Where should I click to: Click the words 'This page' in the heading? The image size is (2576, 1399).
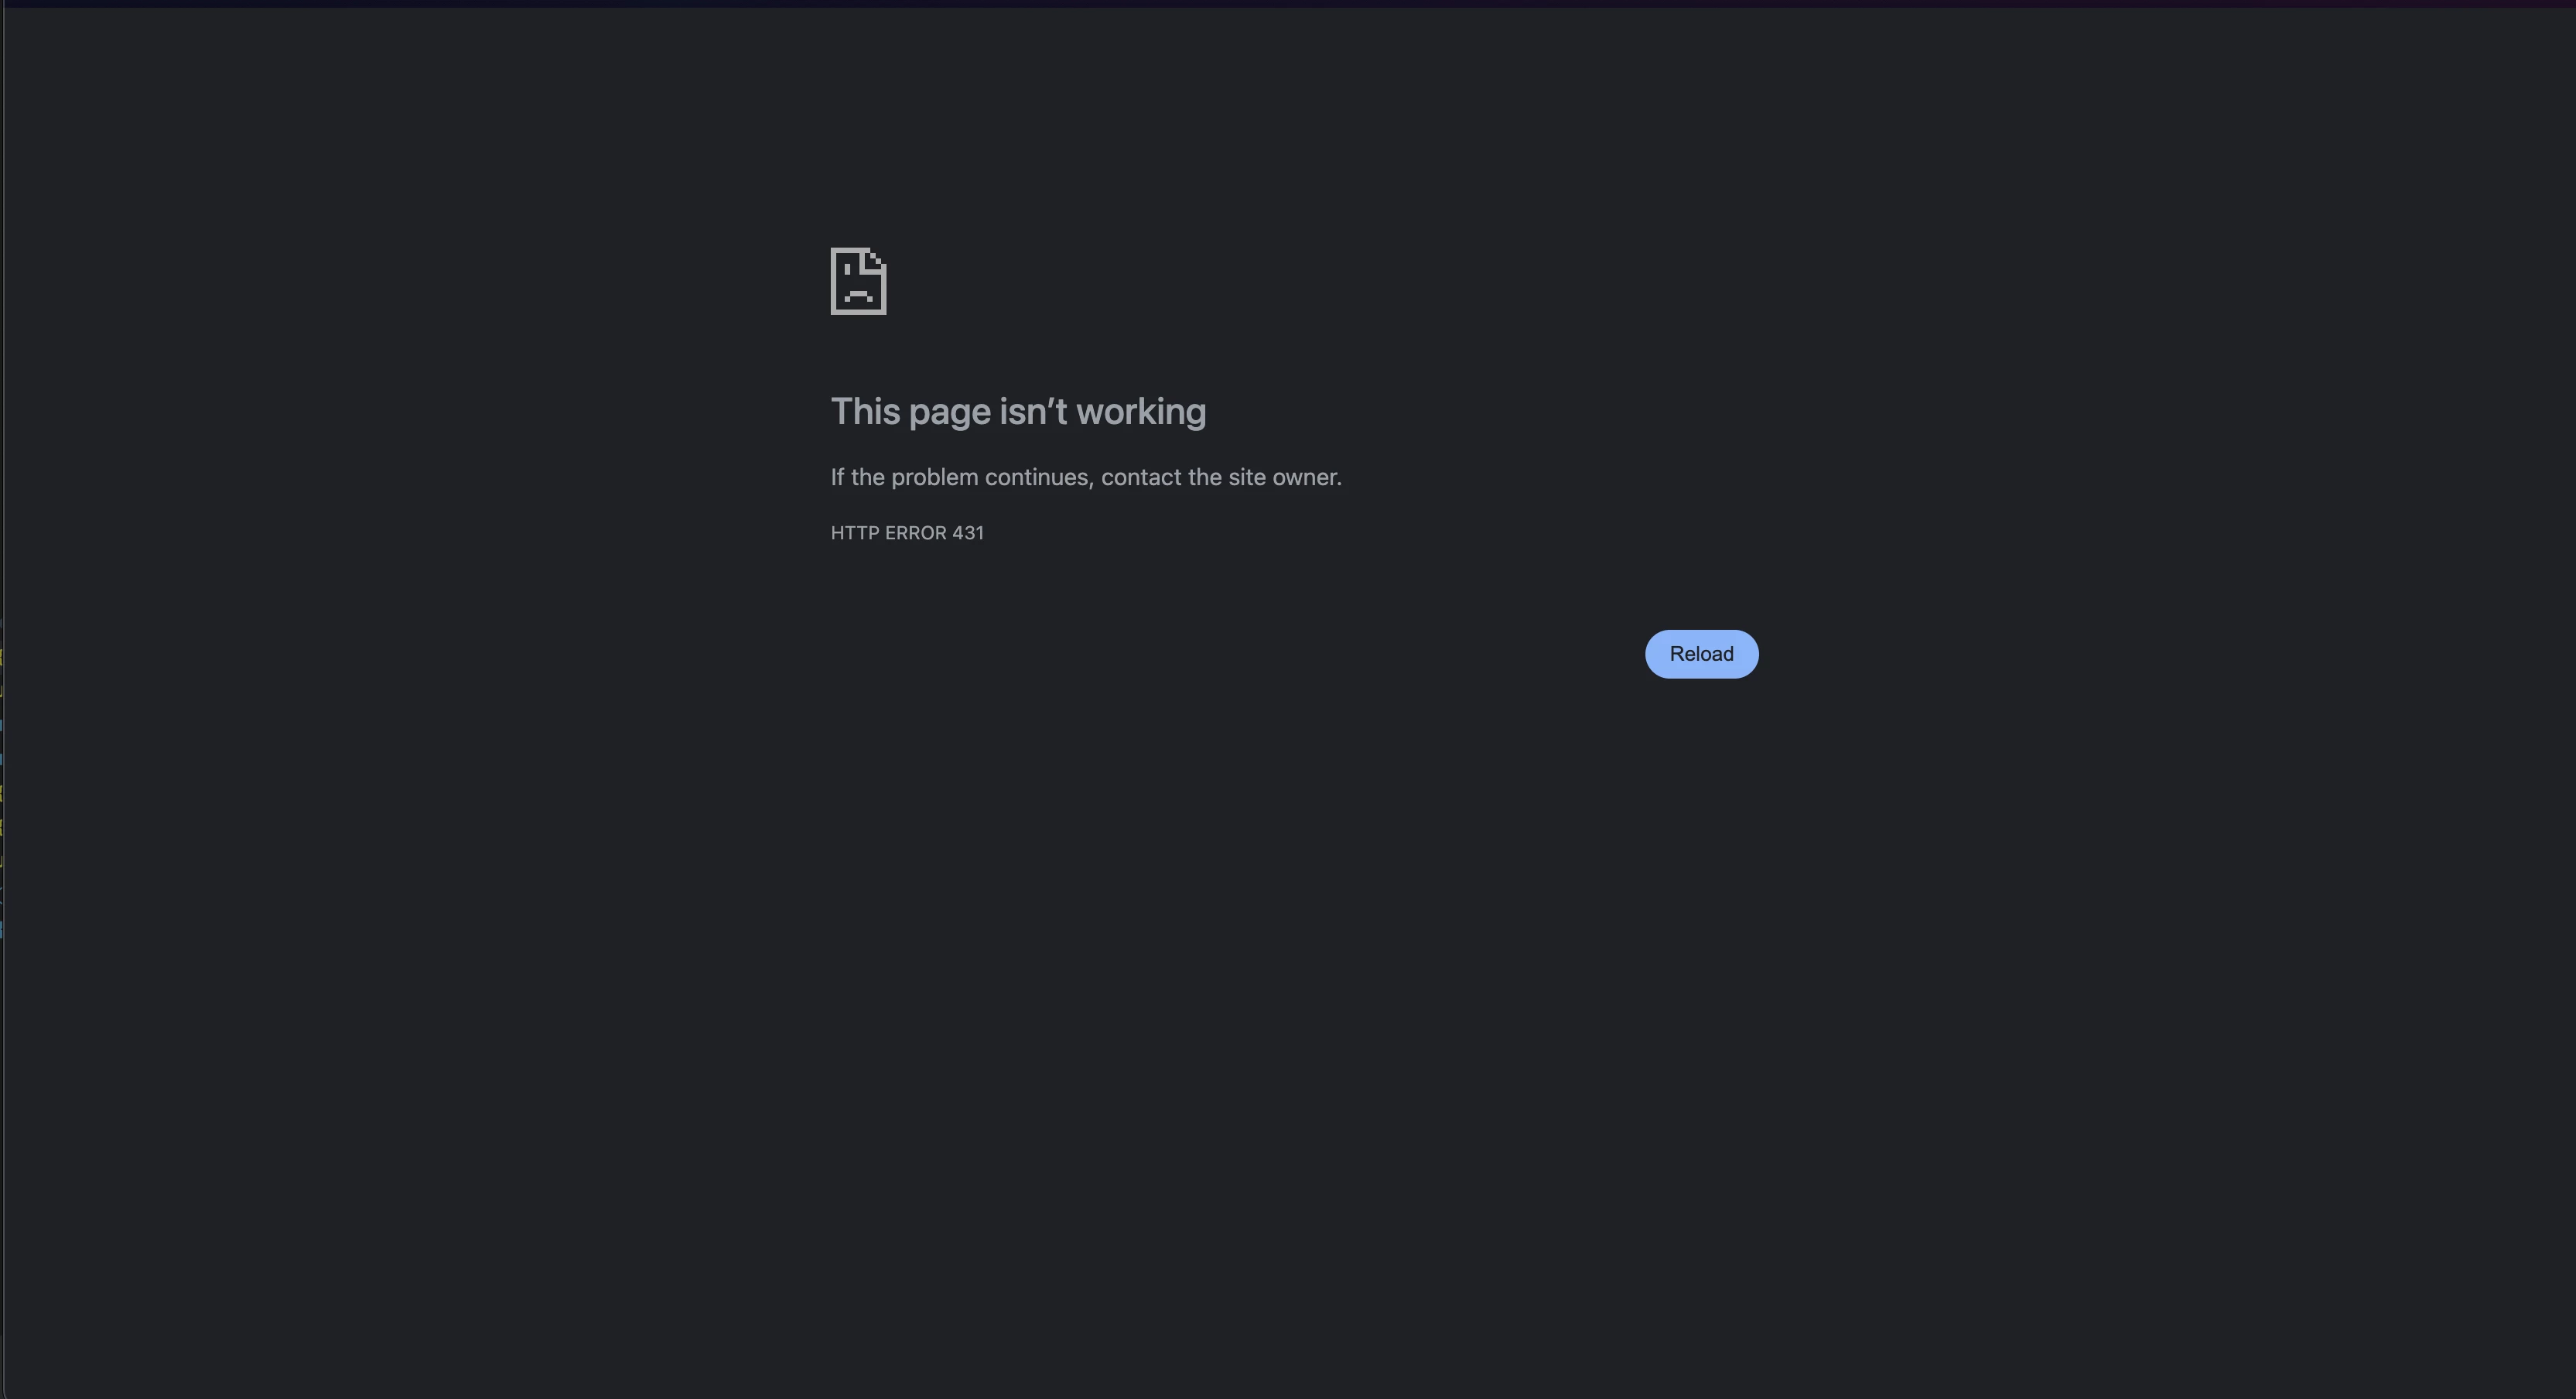click(910, 412)
